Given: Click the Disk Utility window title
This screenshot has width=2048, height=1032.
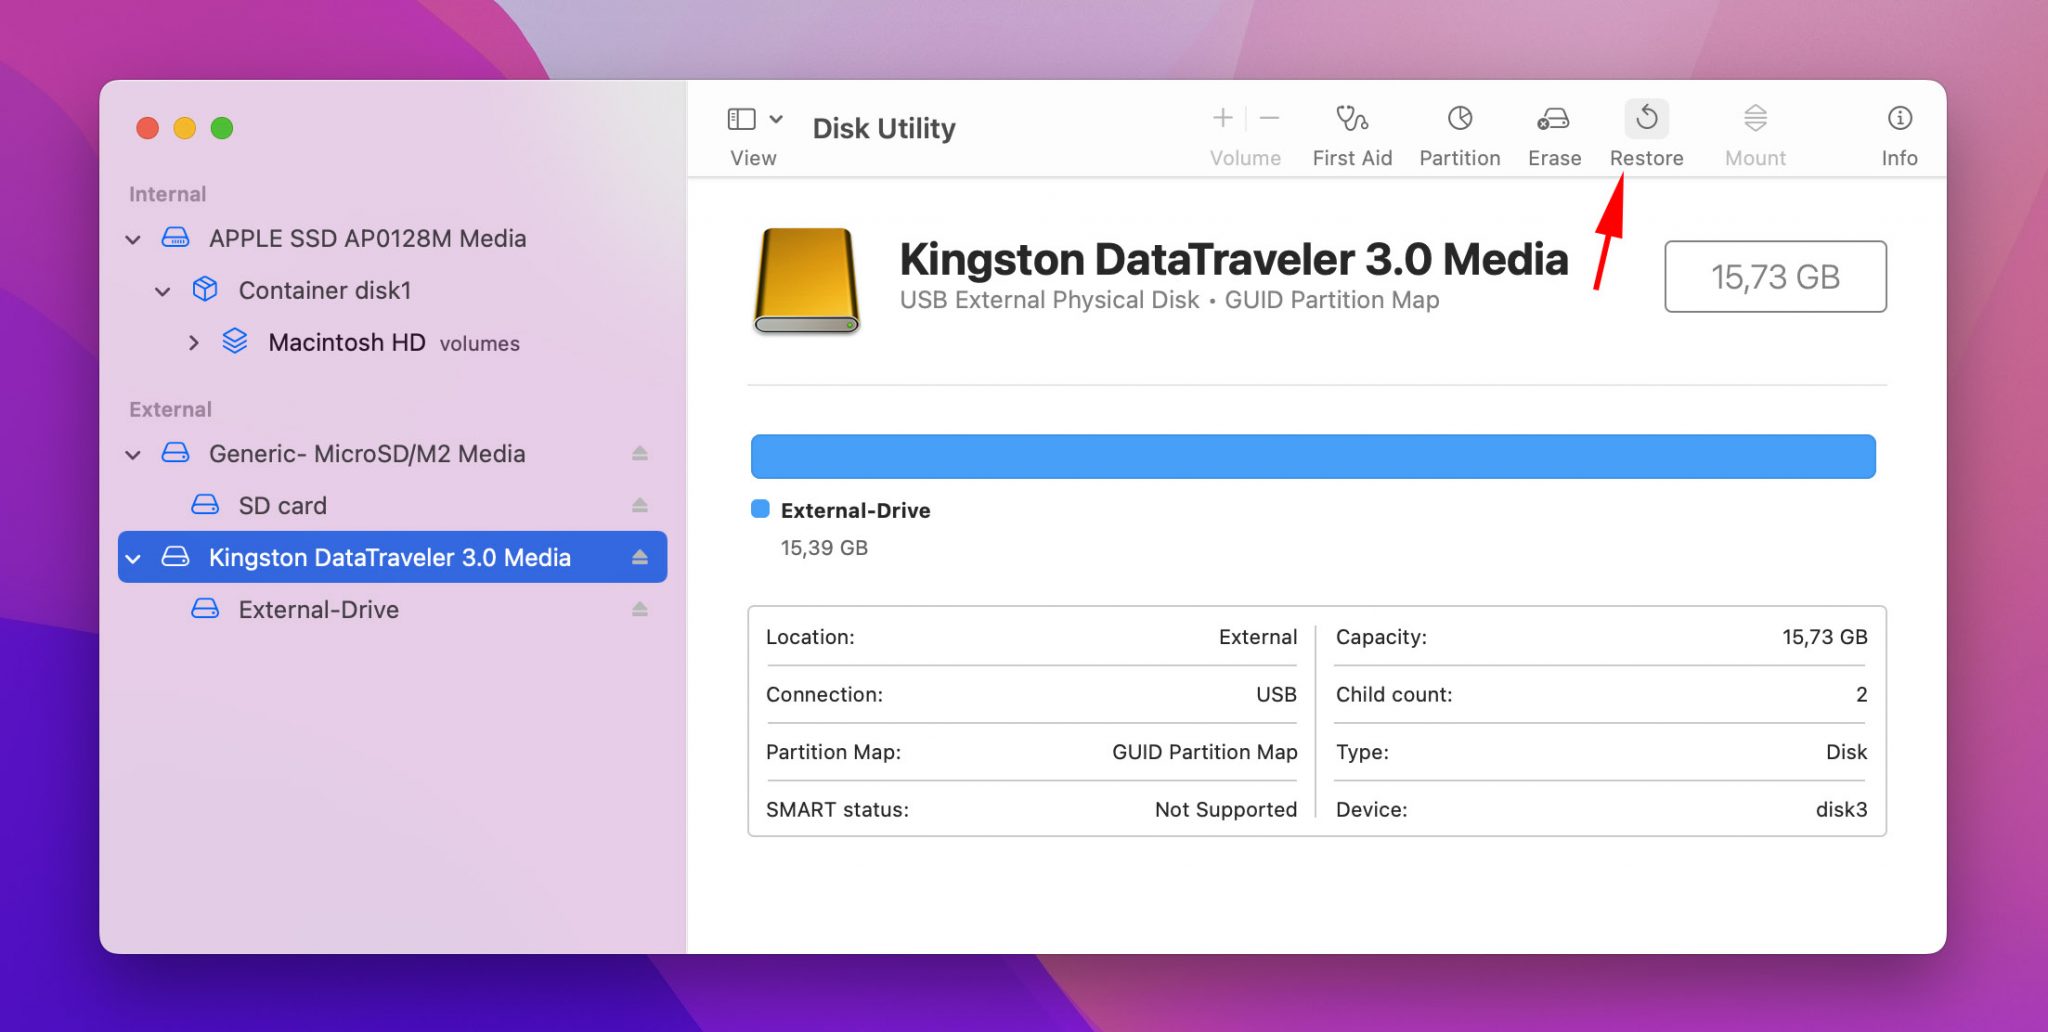Looking at the screenshot, I should tap(884, 128).
